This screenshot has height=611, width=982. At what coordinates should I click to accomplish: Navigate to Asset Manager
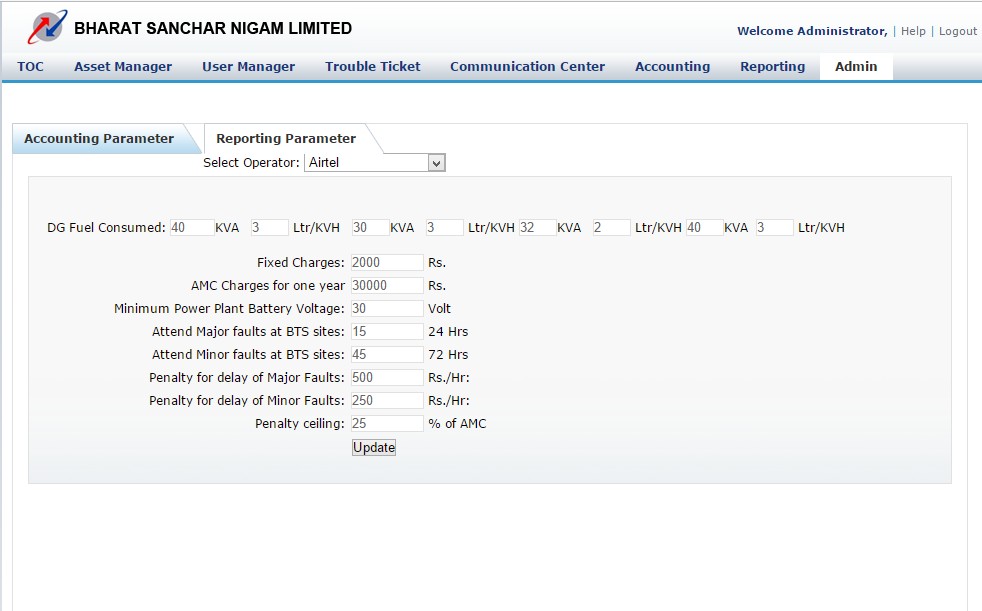pos(123,66)
